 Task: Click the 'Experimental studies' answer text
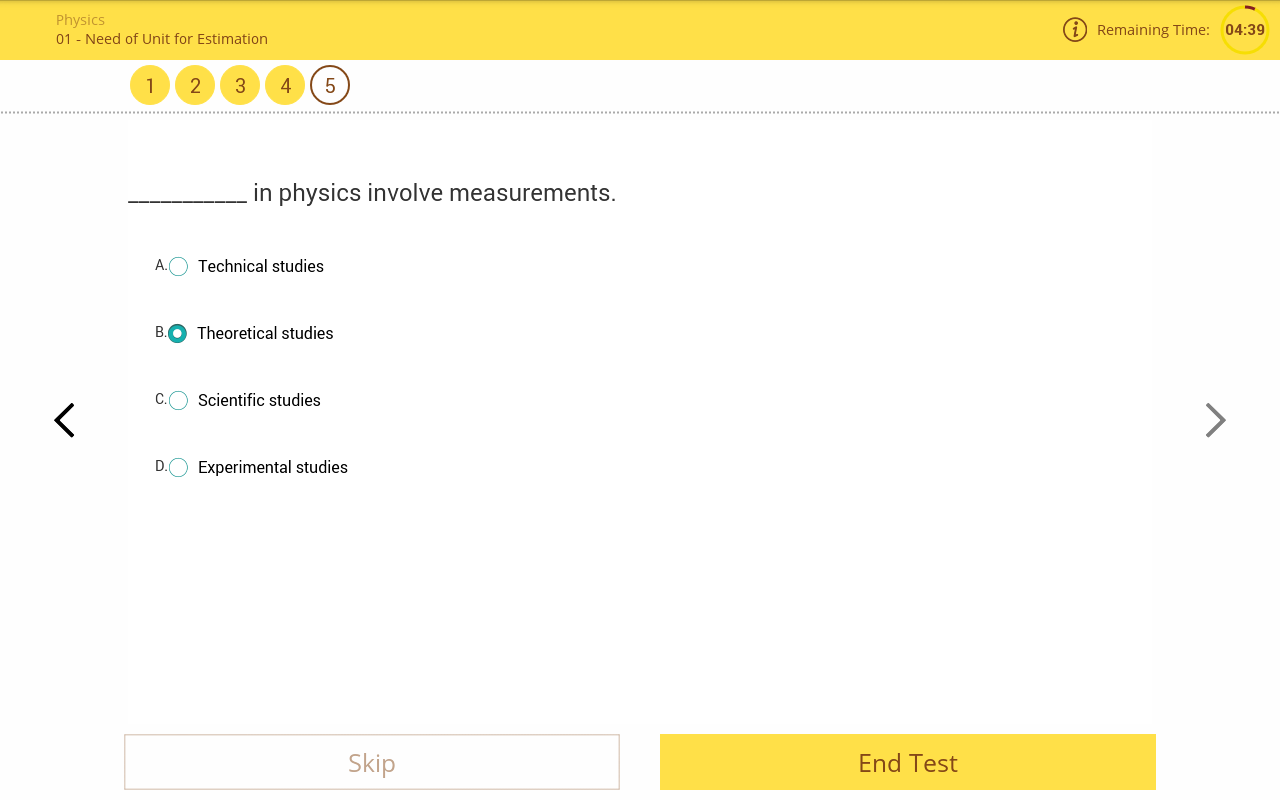[x=273, y=467]
